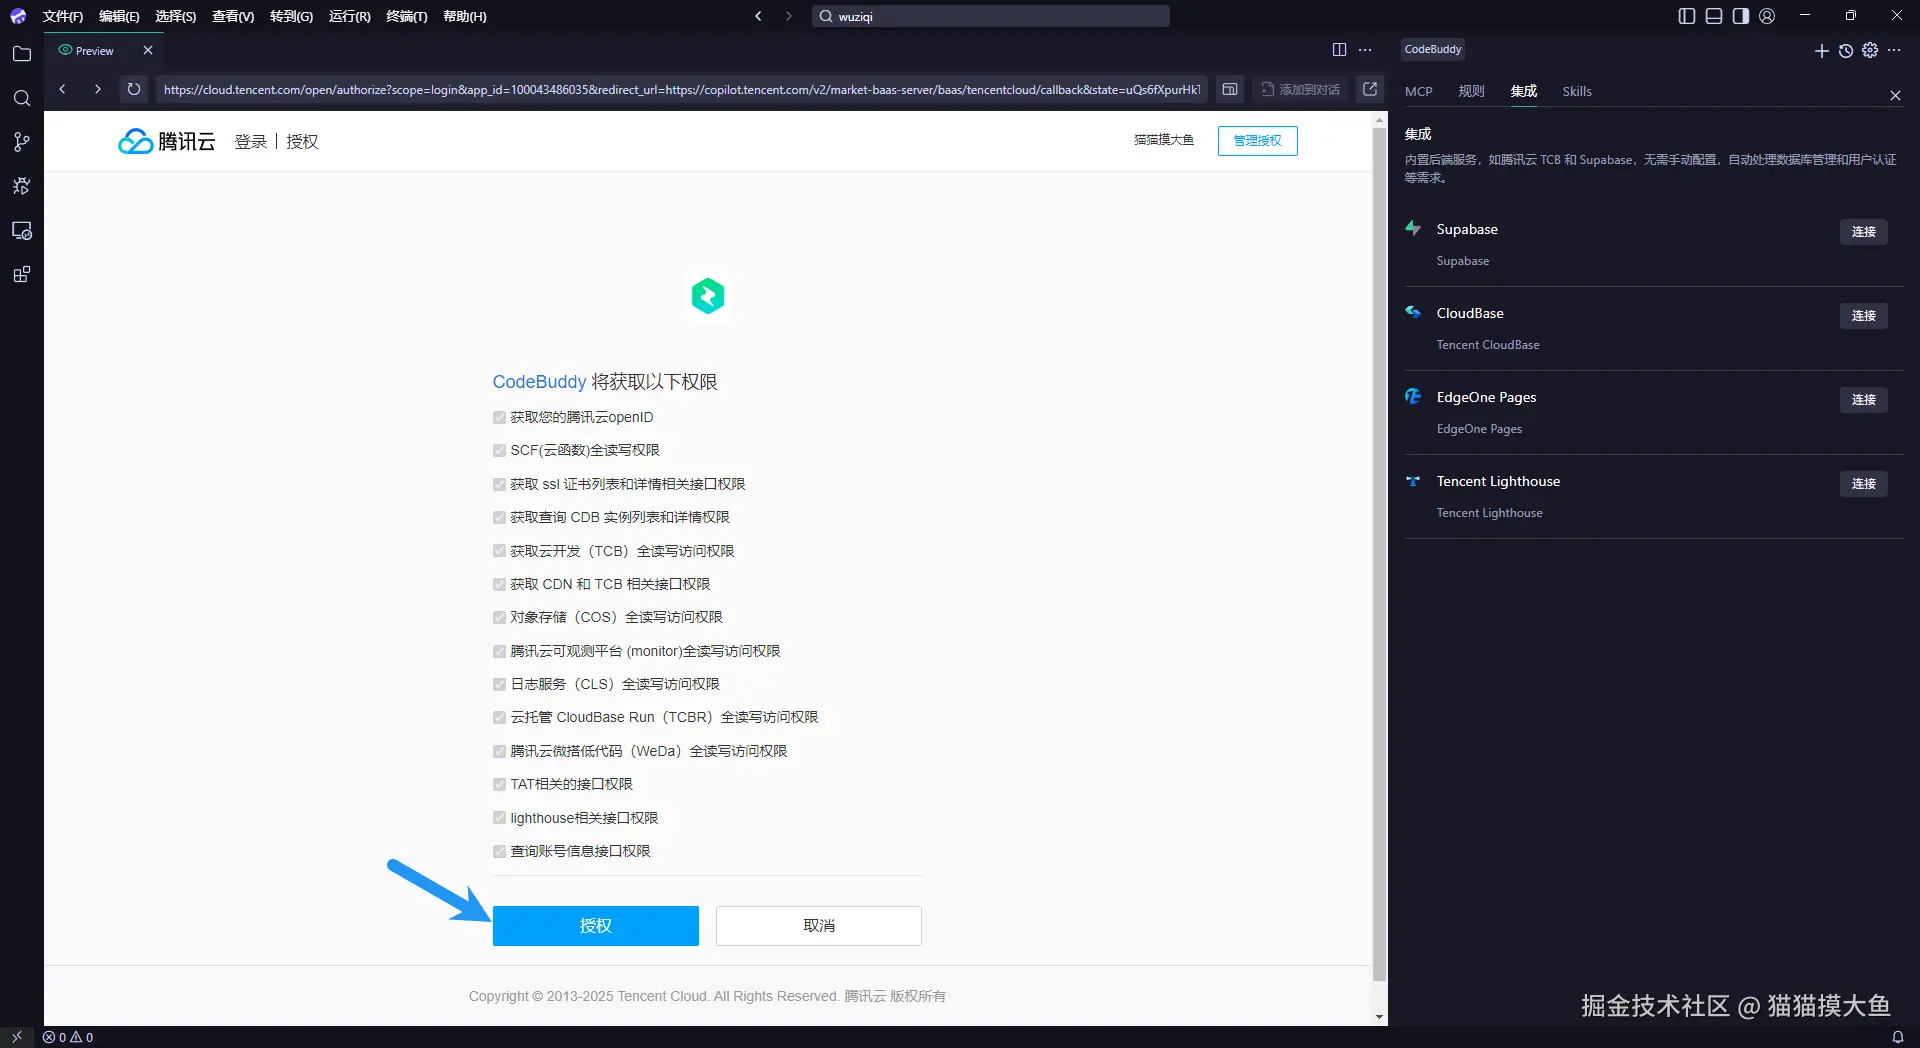1920x1048 pixels.
Task: Toggle the 日志服务 (CLS) checkbox
Action: tap(499, 685)
